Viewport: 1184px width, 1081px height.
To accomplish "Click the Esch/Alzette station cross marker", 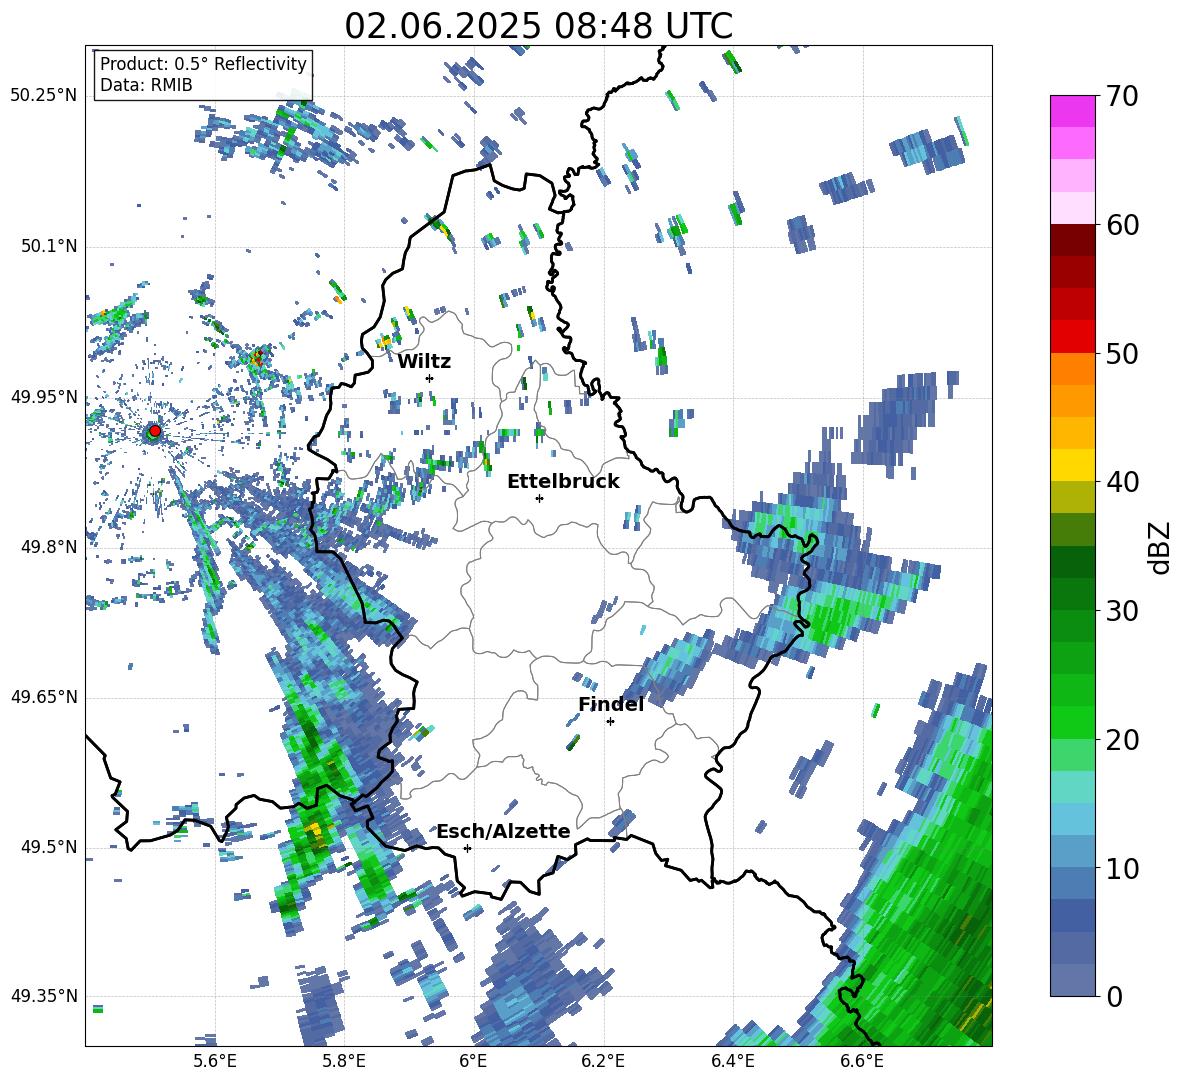I will (x=467, y=848).
